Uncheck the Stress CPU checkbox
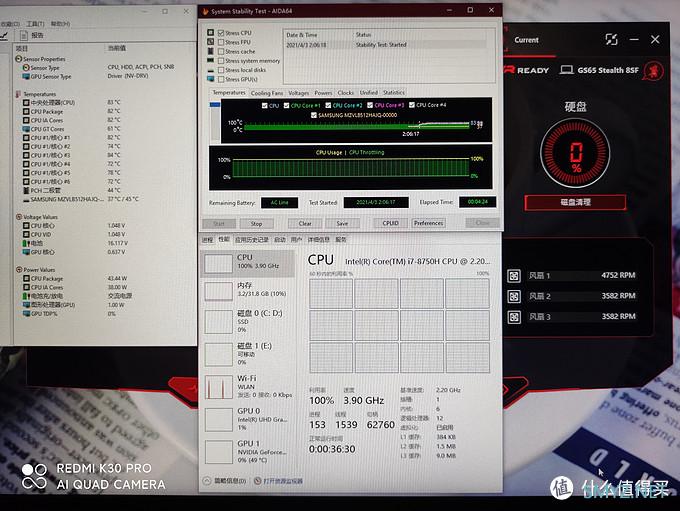 [221, 33]
